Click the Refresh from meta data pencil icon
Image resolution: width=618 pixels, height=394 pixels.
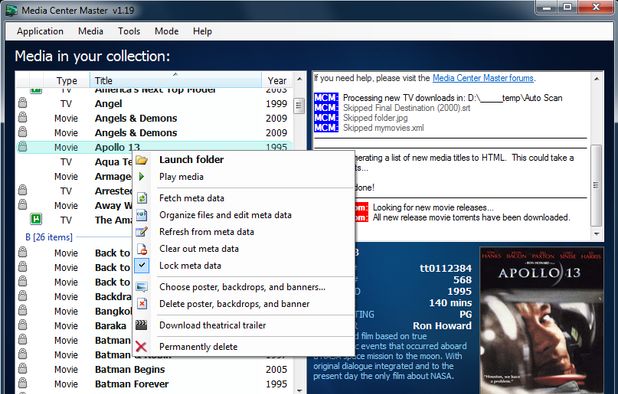click(x=141, y=232)
